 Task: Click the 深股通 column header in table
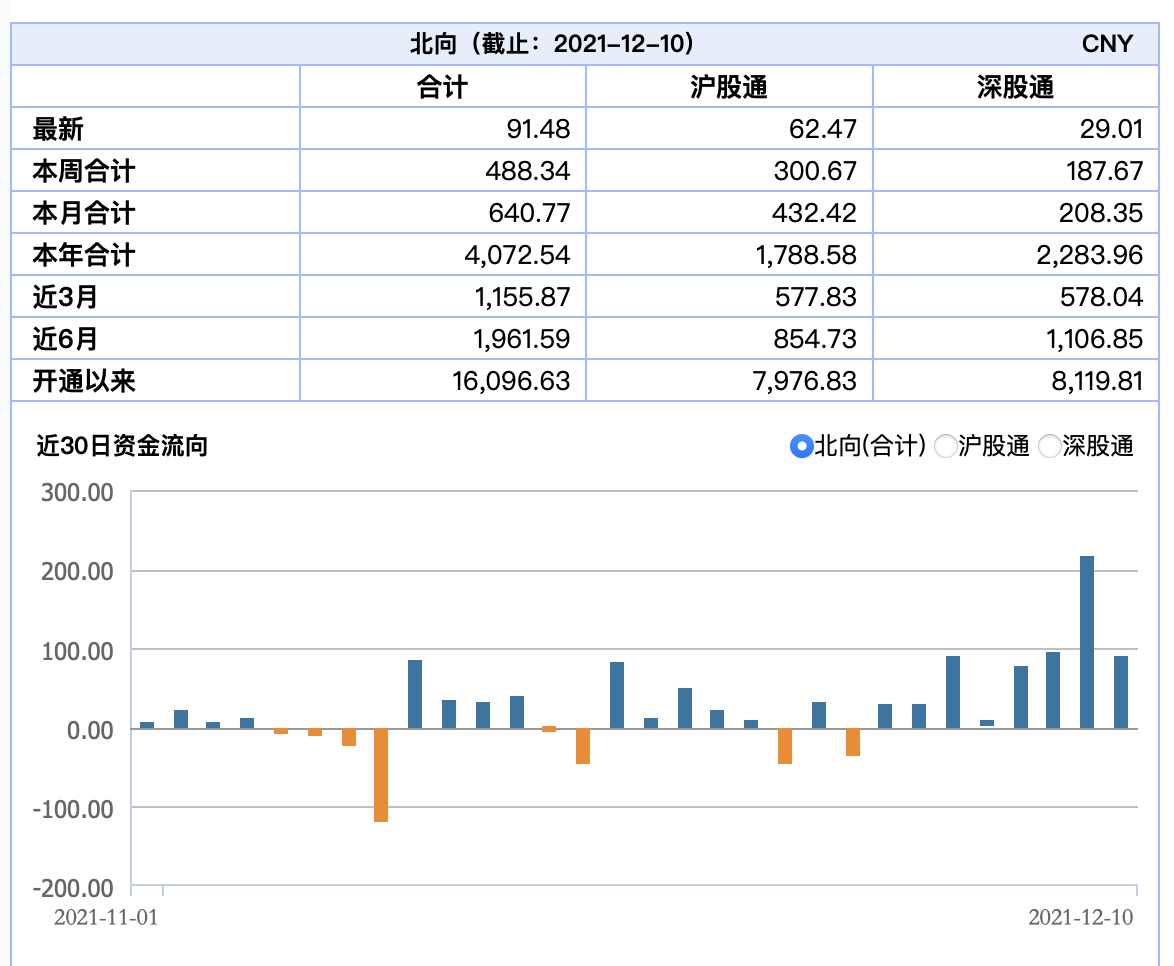(1015, 87)
